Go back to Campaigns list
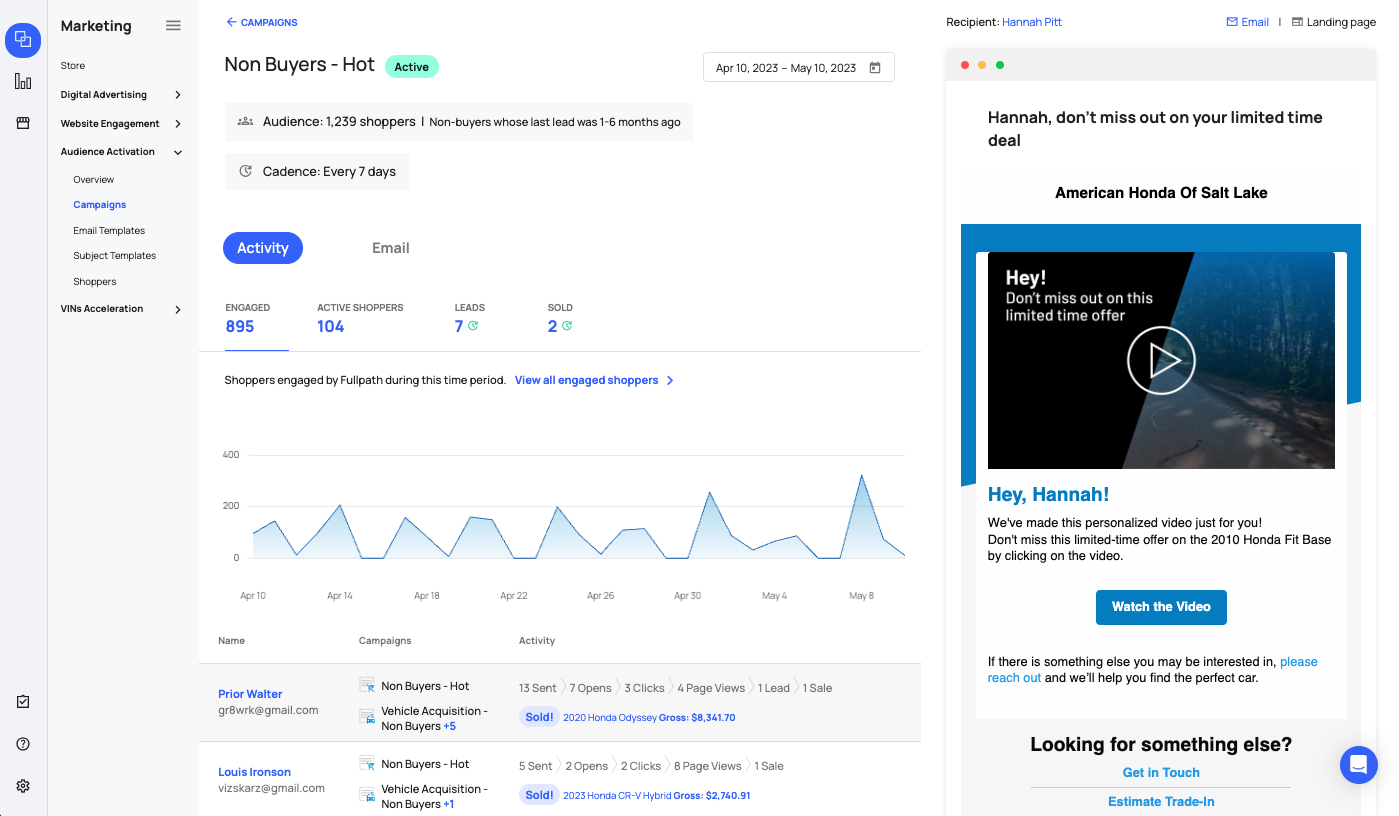Viewport: 1399px width, 816px height. tap(262, 22)
